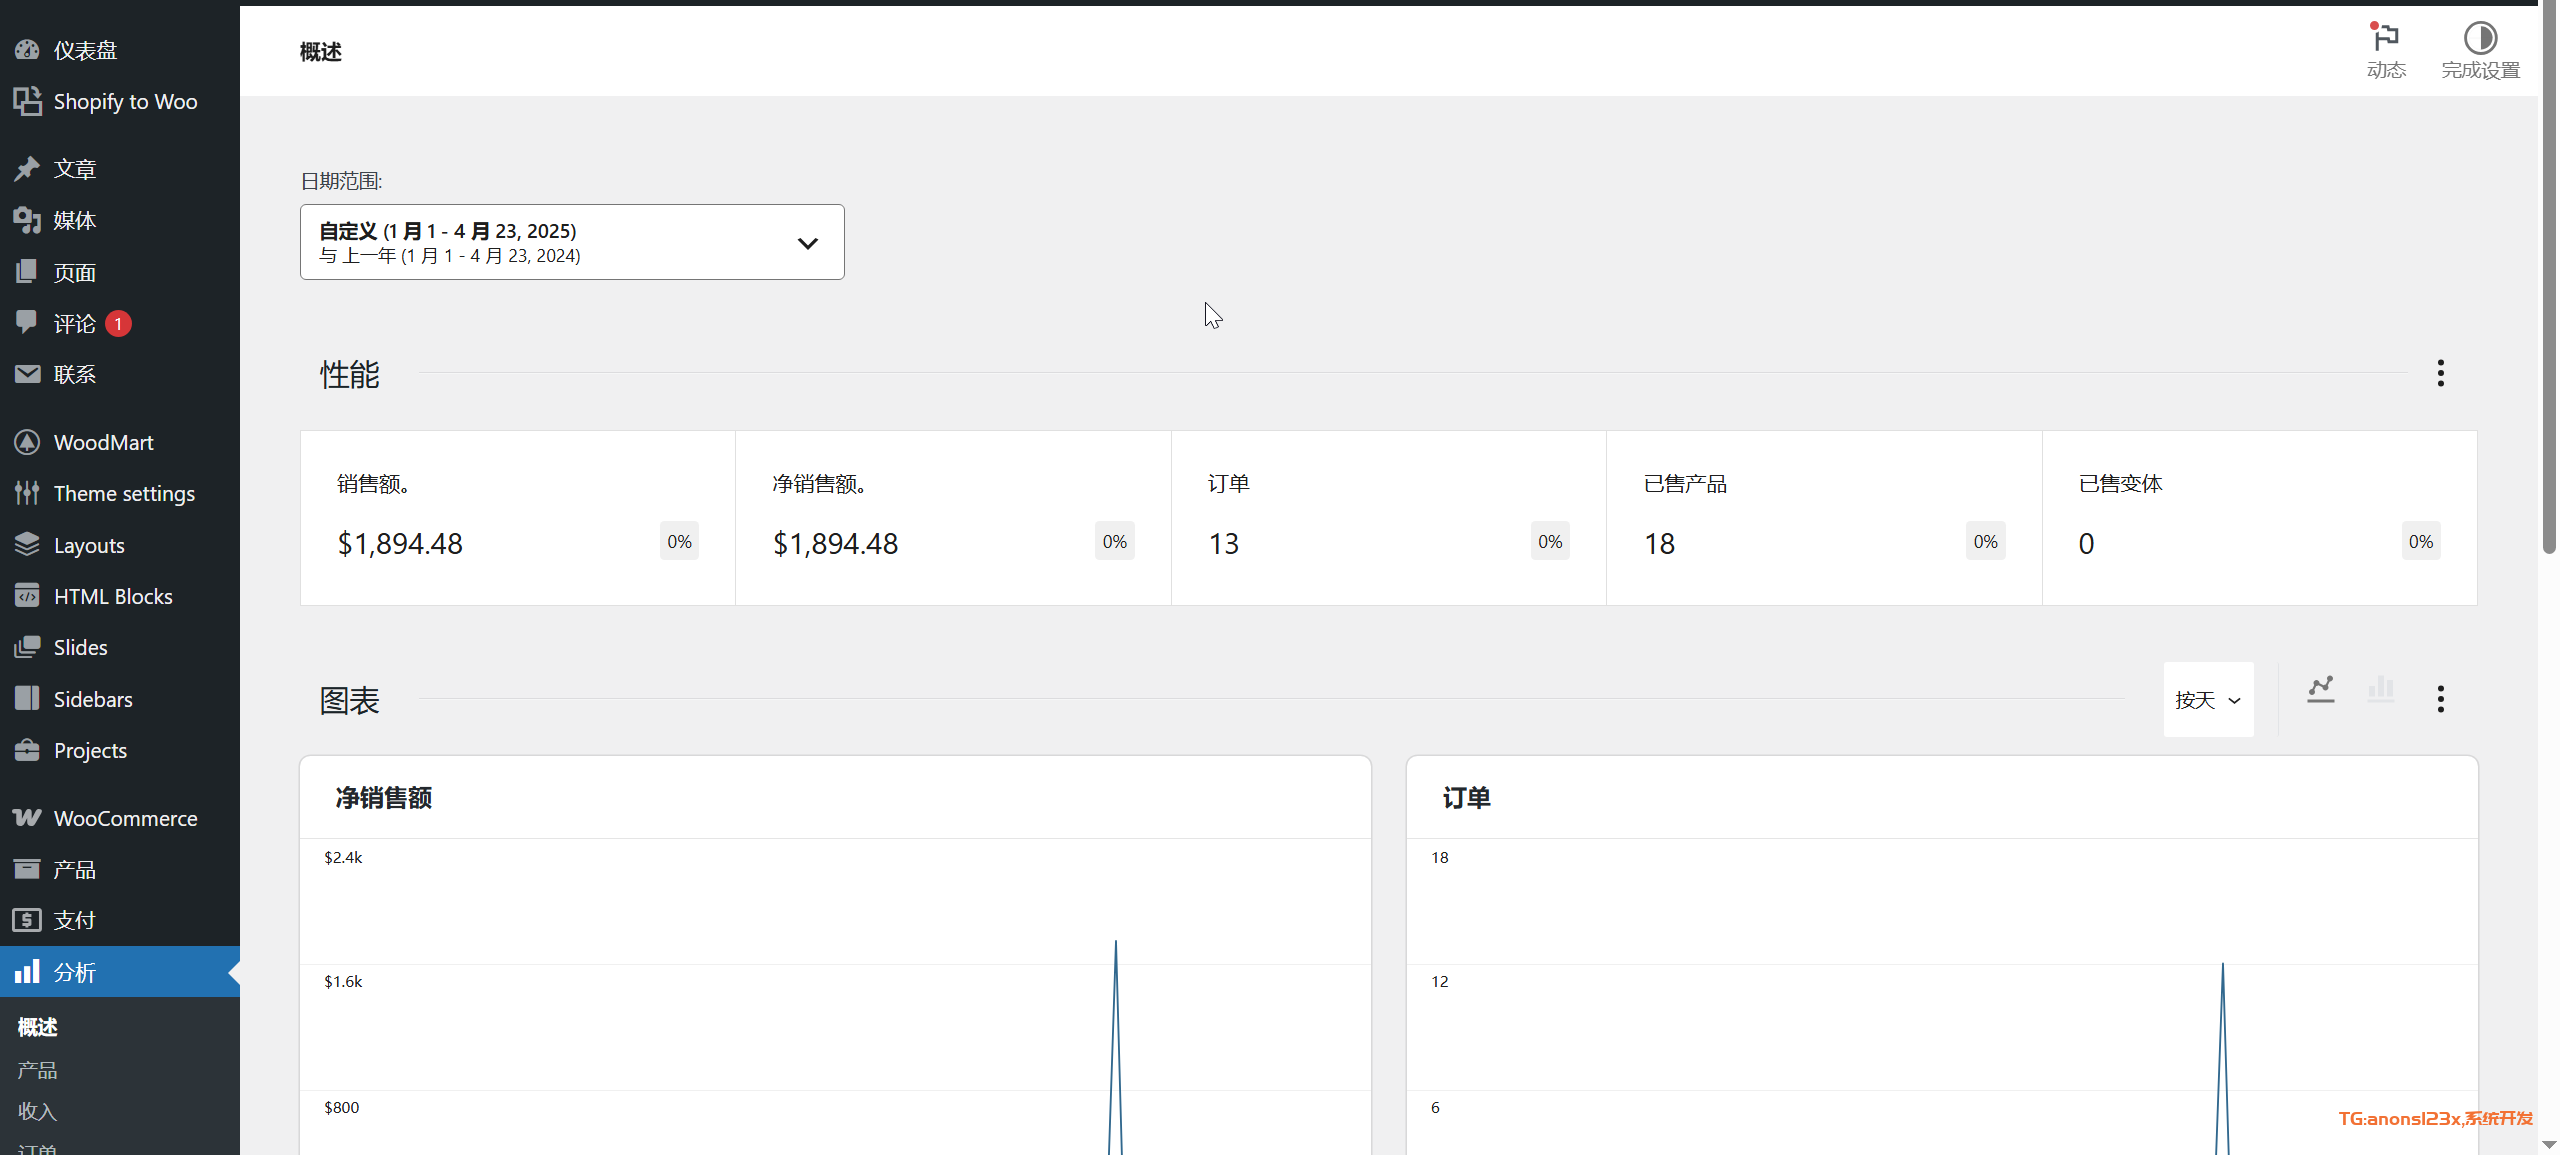
Task: Select 产品 under the 分析 submenu
Action: [x=37, y=1070]
